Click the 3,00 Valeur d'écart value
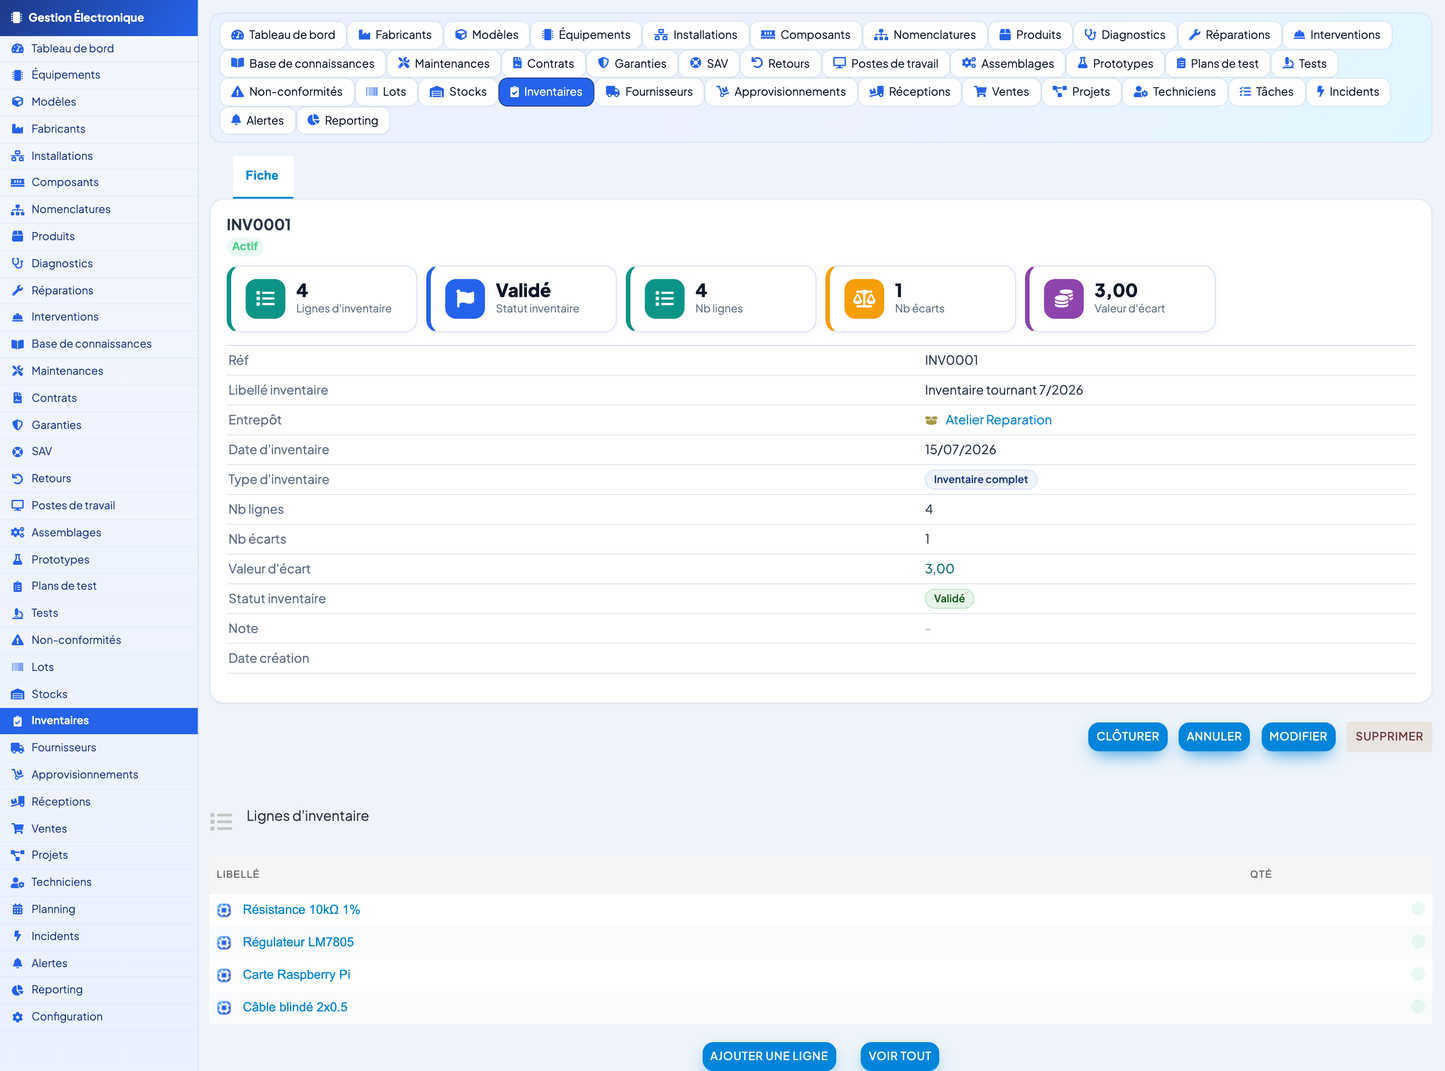Screen dimensions: 1445x1071 pos(939,569)
